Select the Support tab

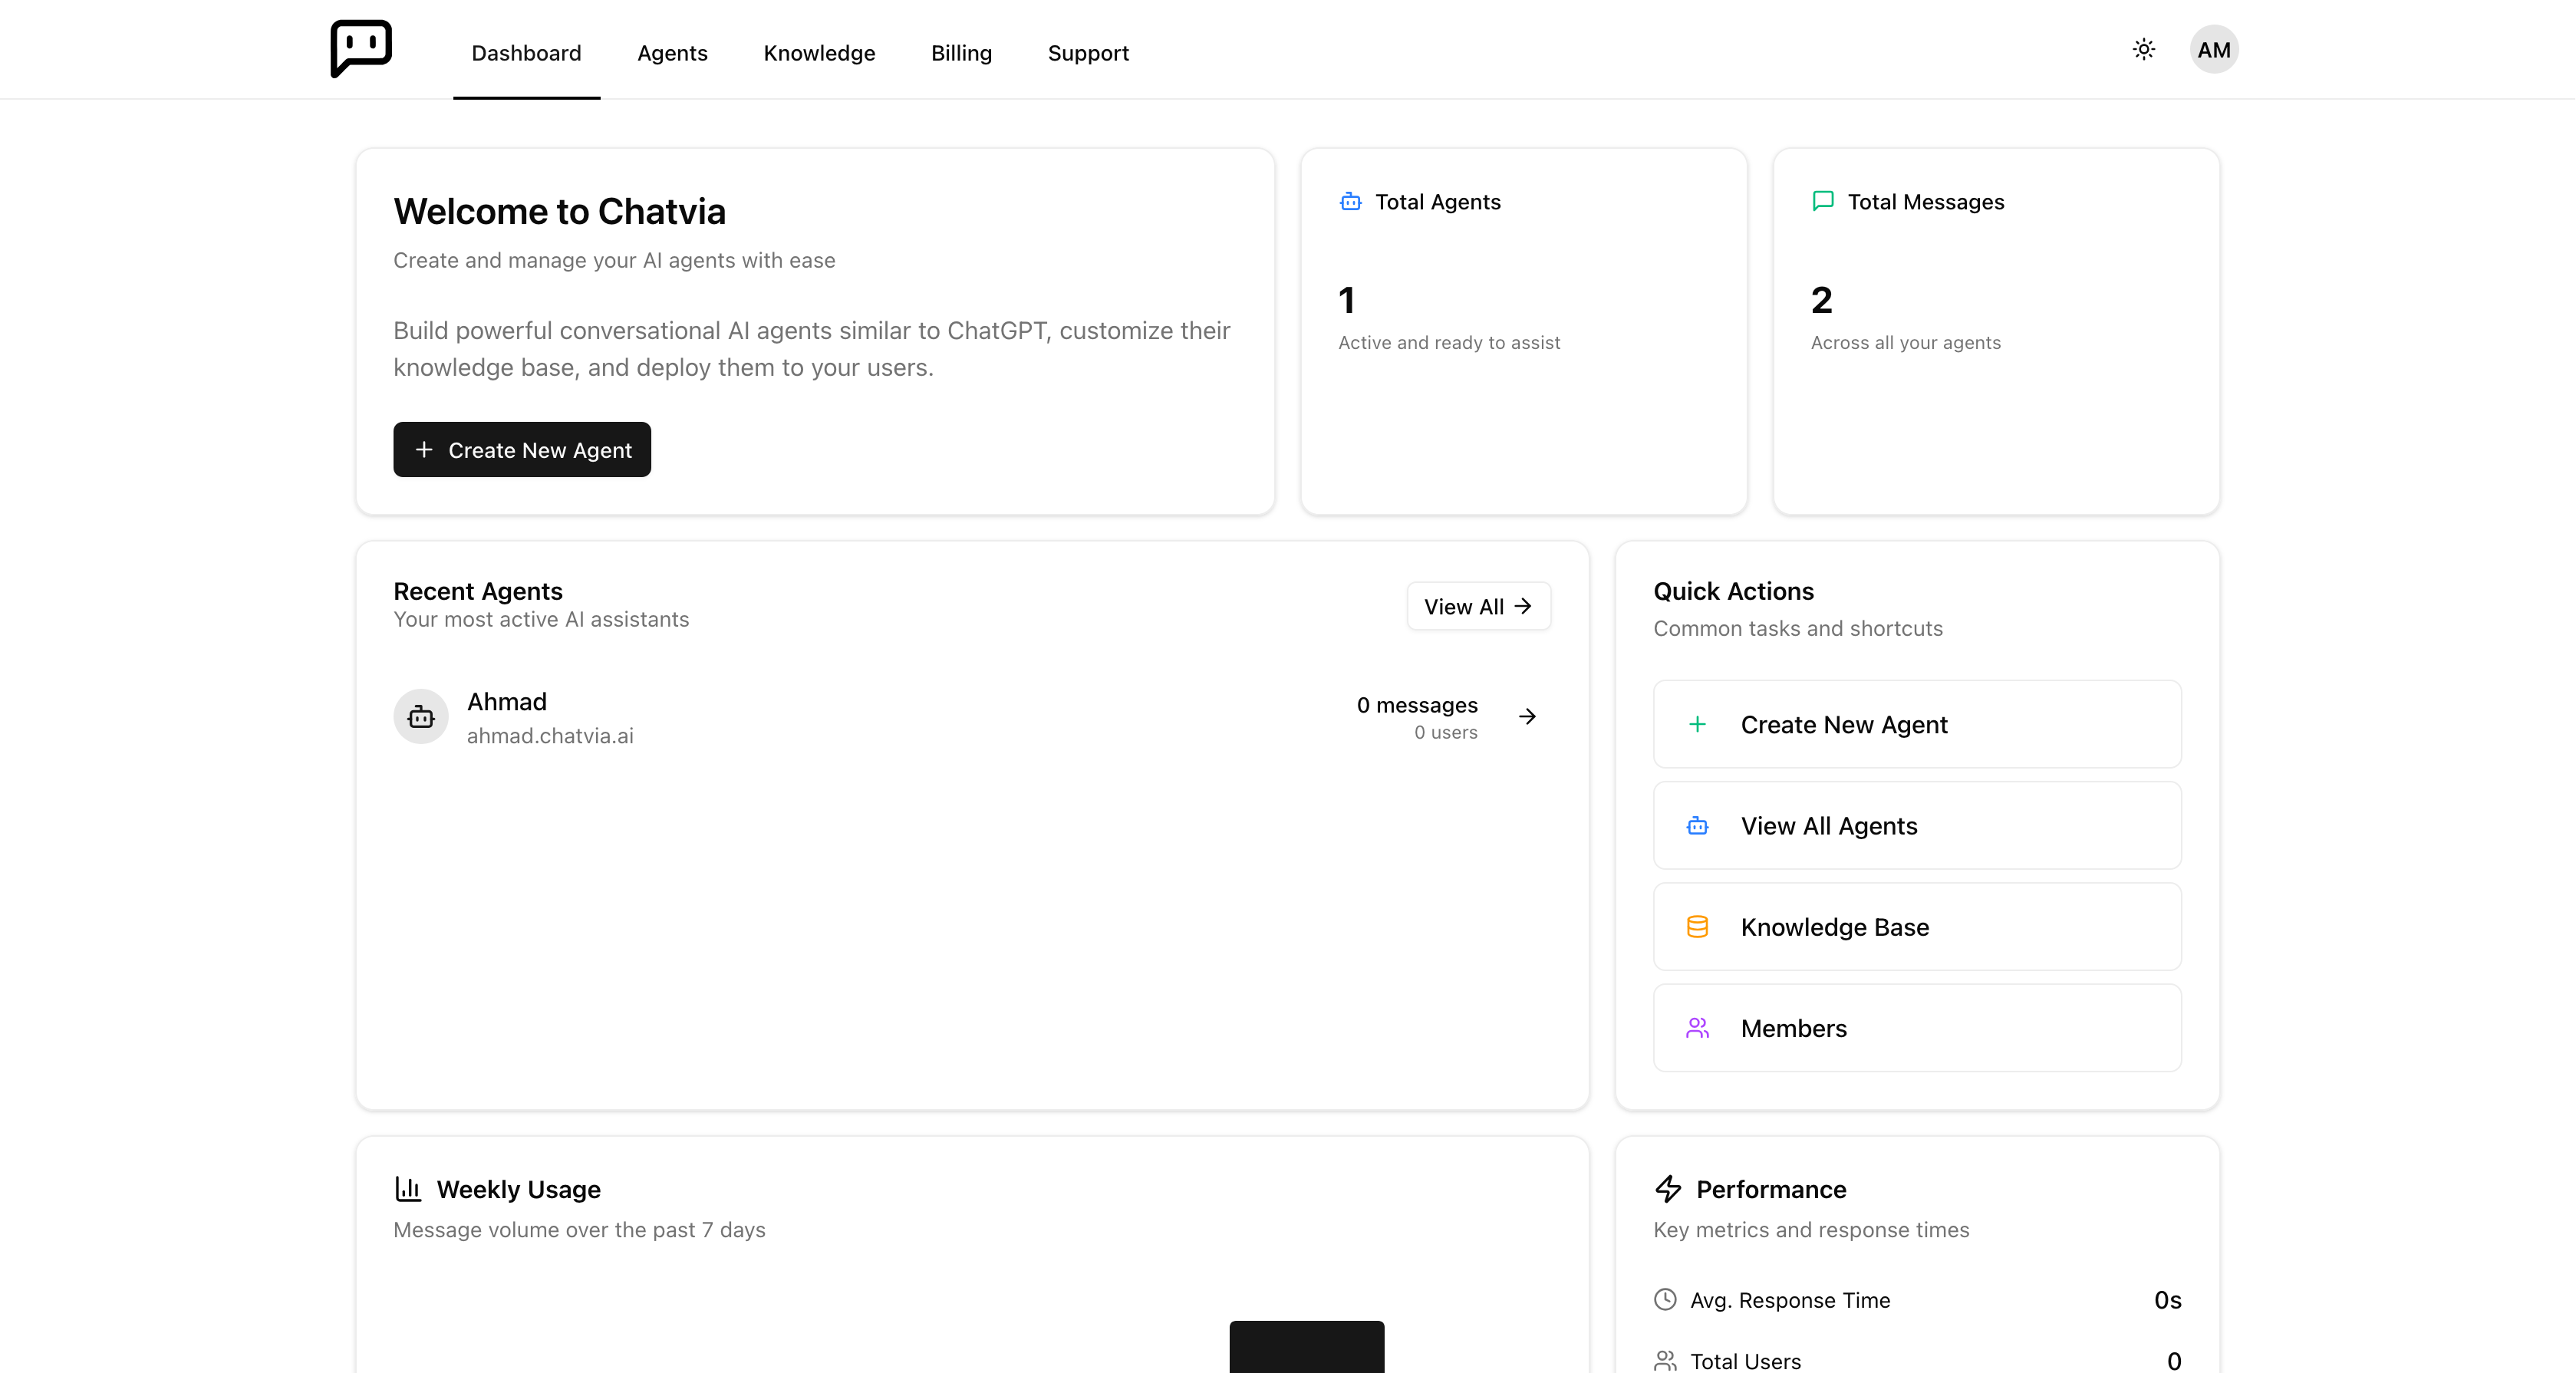pos(1088,53)
